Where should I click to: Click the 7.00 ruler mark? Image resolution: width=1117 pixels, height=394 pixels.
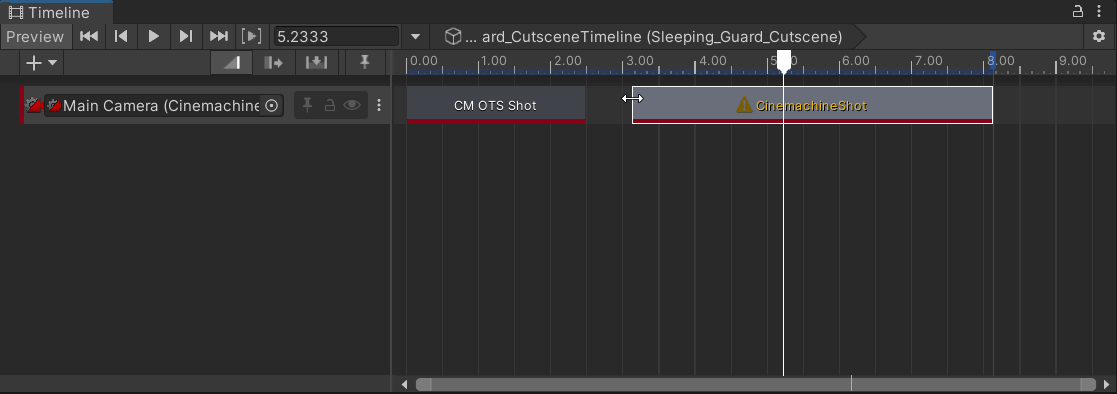click(x=929, y=61)
